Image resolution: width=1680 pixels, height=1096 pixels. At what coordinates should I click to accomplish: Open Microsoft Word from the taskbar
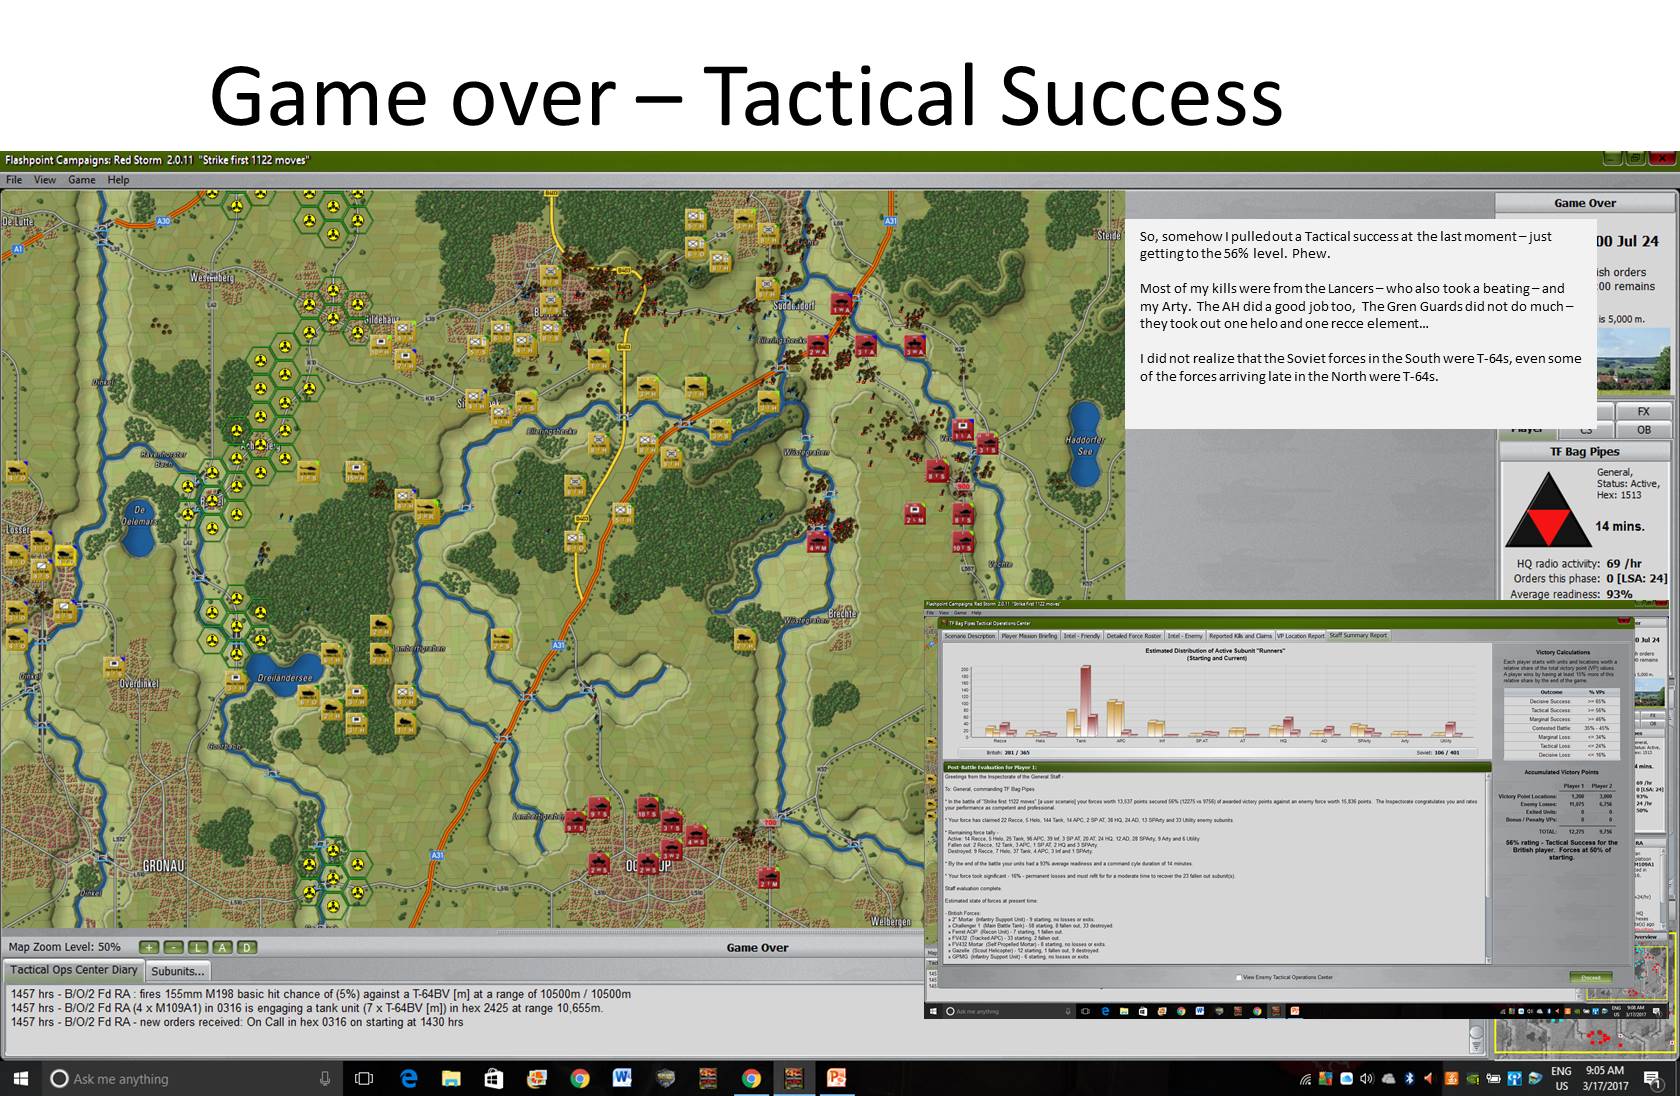622,1078
